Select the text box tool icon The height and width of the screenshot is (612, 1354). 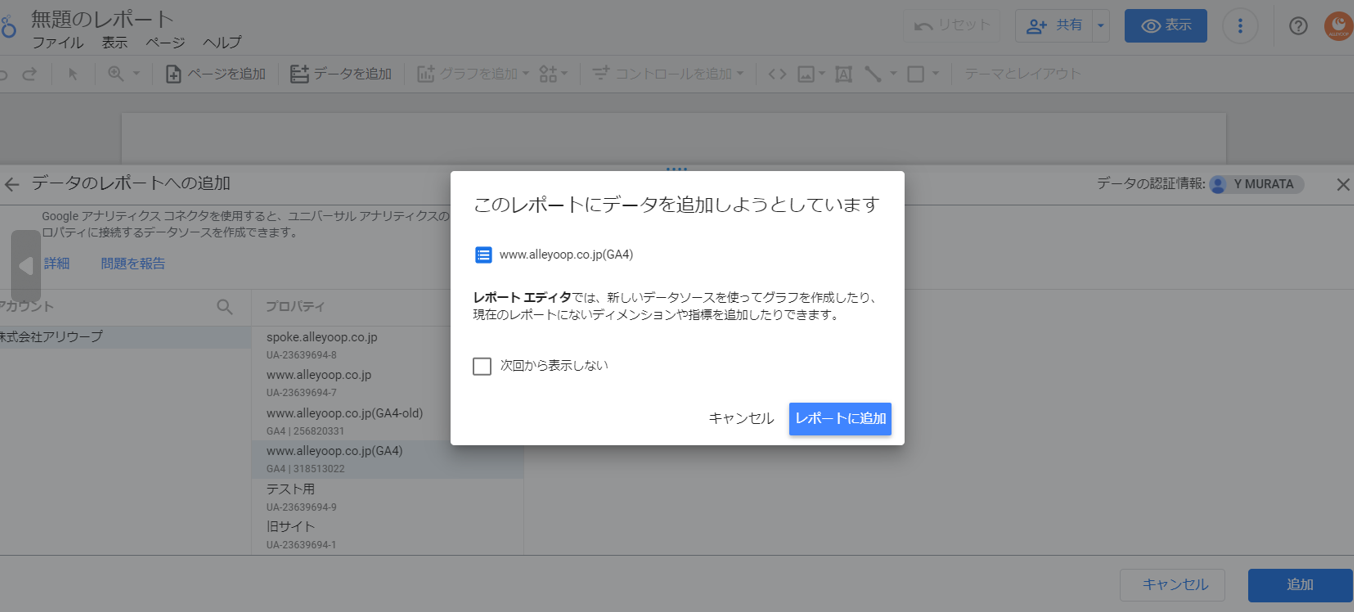click(843, 74)
